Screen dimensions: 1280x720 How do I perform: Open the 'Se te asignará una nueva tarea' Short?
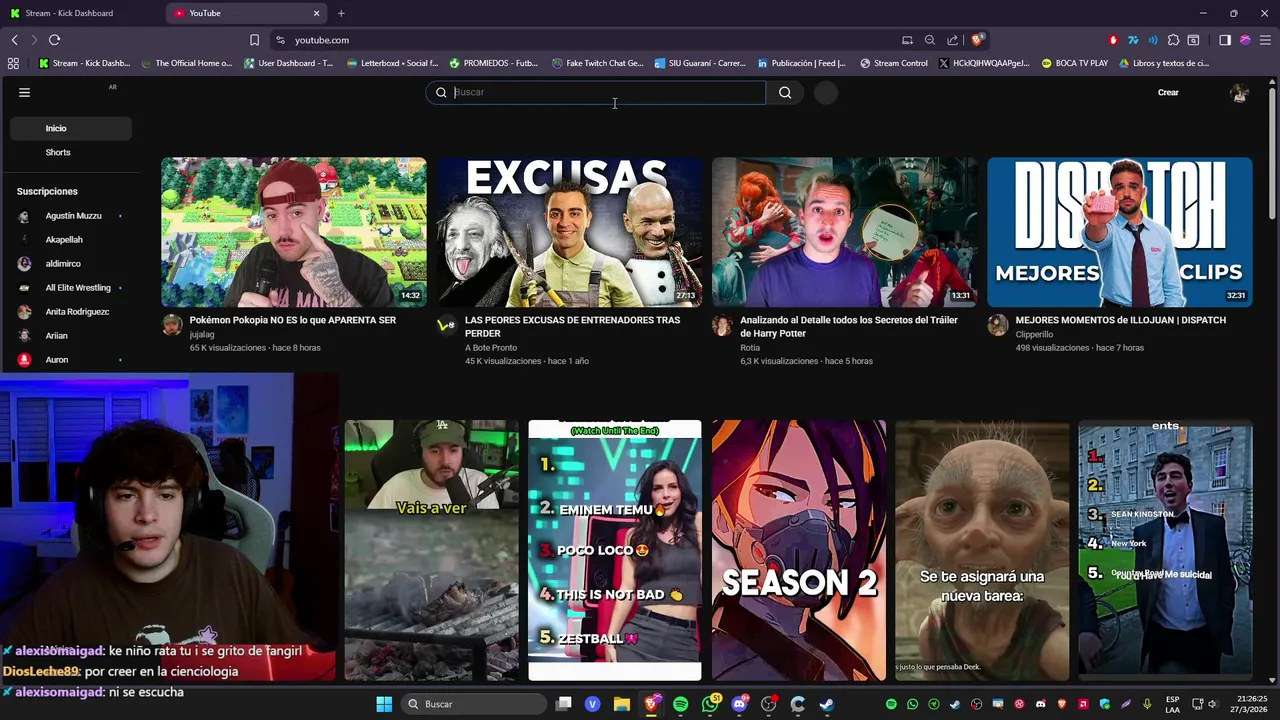coord(982,550)
